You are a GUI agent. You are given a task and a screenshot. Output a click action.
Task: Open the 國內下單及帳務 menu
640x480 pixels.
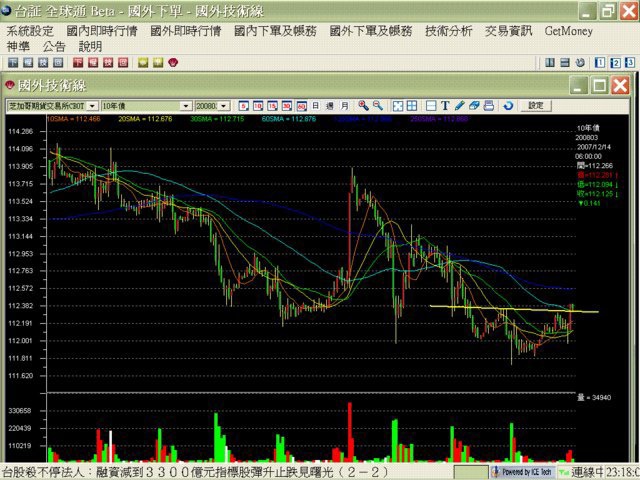[275, 31]
